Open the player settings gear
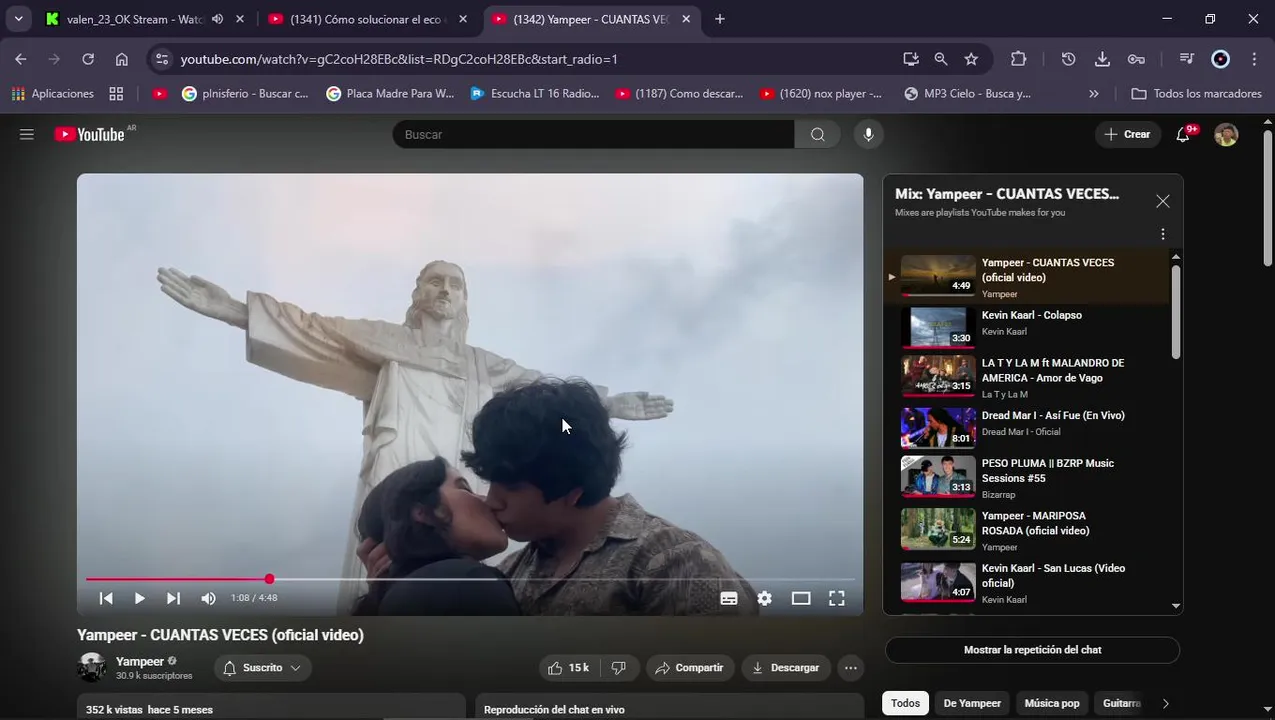 (765, 598)
